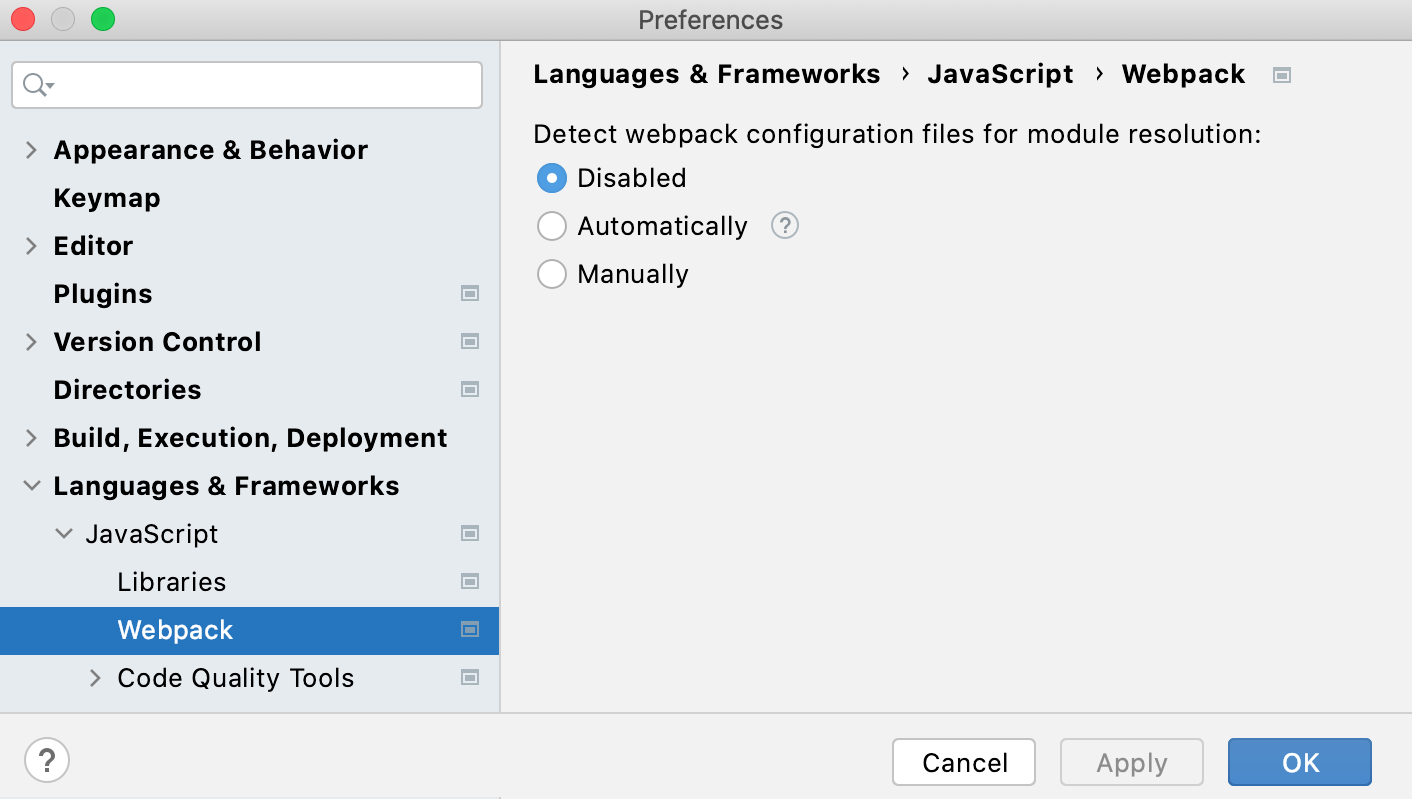Click inside the settings search field
Image resolution: width=1412 pixels, height=799 pixels.
pyautogui.click(x=246, y=85)
